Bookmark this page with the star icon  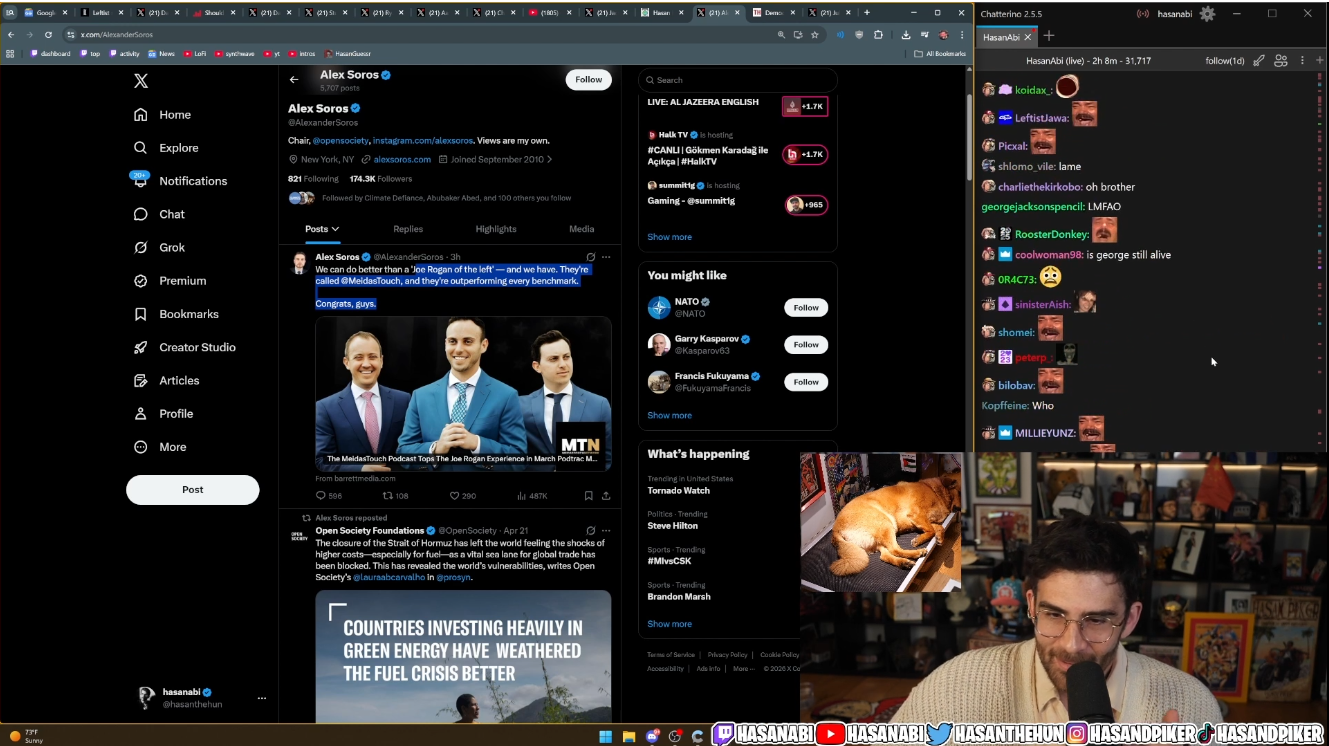(815, 34)
